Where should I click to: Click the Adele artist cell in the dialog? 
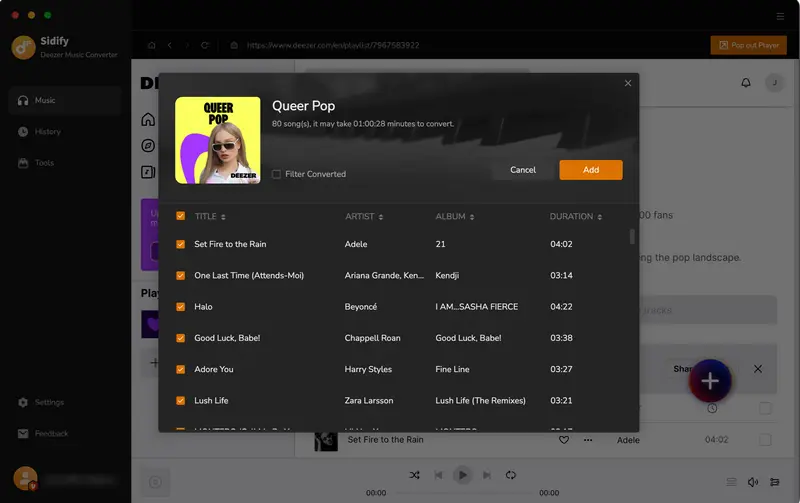(x=356, y=244)
